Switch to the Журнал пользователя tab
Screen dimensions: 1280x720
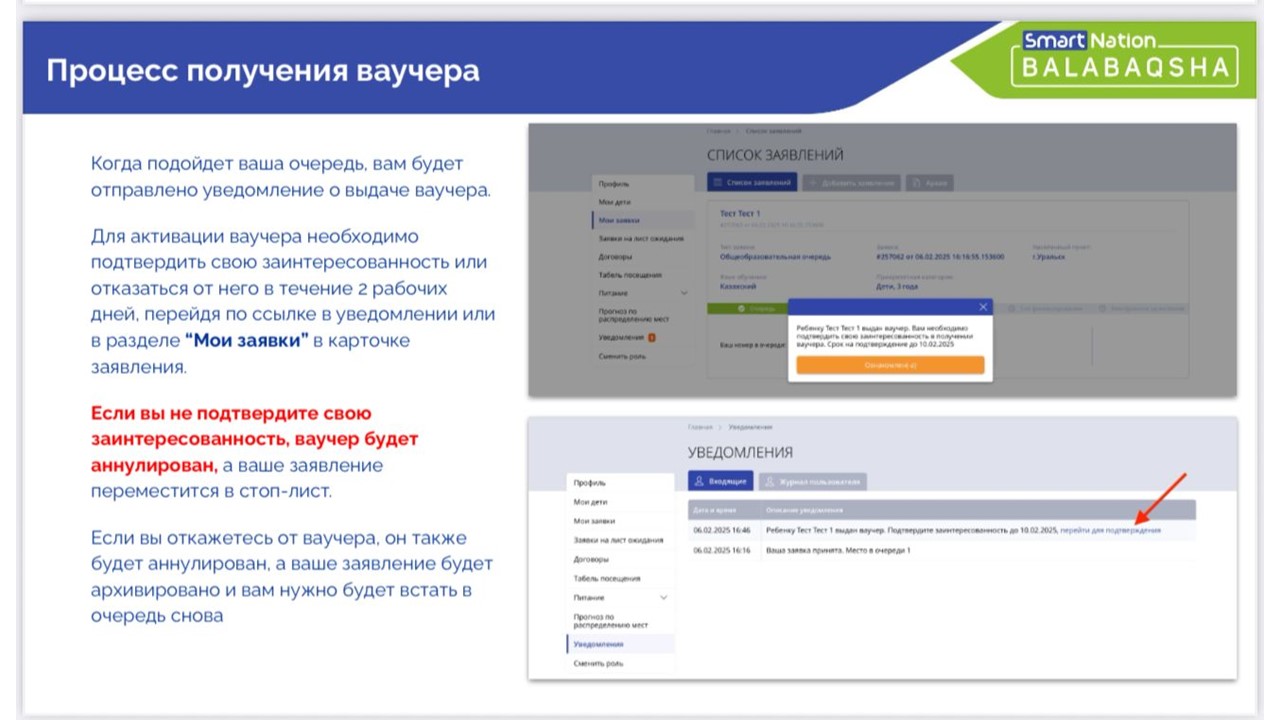click(x=812, y=481)
